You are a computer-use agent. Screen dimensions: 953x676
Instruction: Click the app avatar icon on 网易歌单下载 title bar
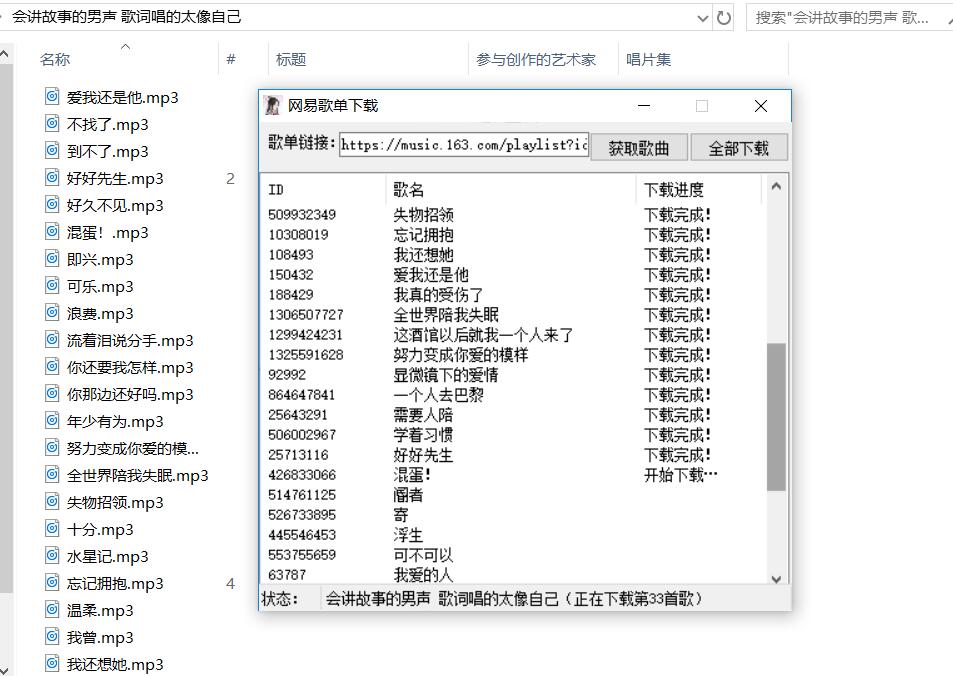(270, 105)
